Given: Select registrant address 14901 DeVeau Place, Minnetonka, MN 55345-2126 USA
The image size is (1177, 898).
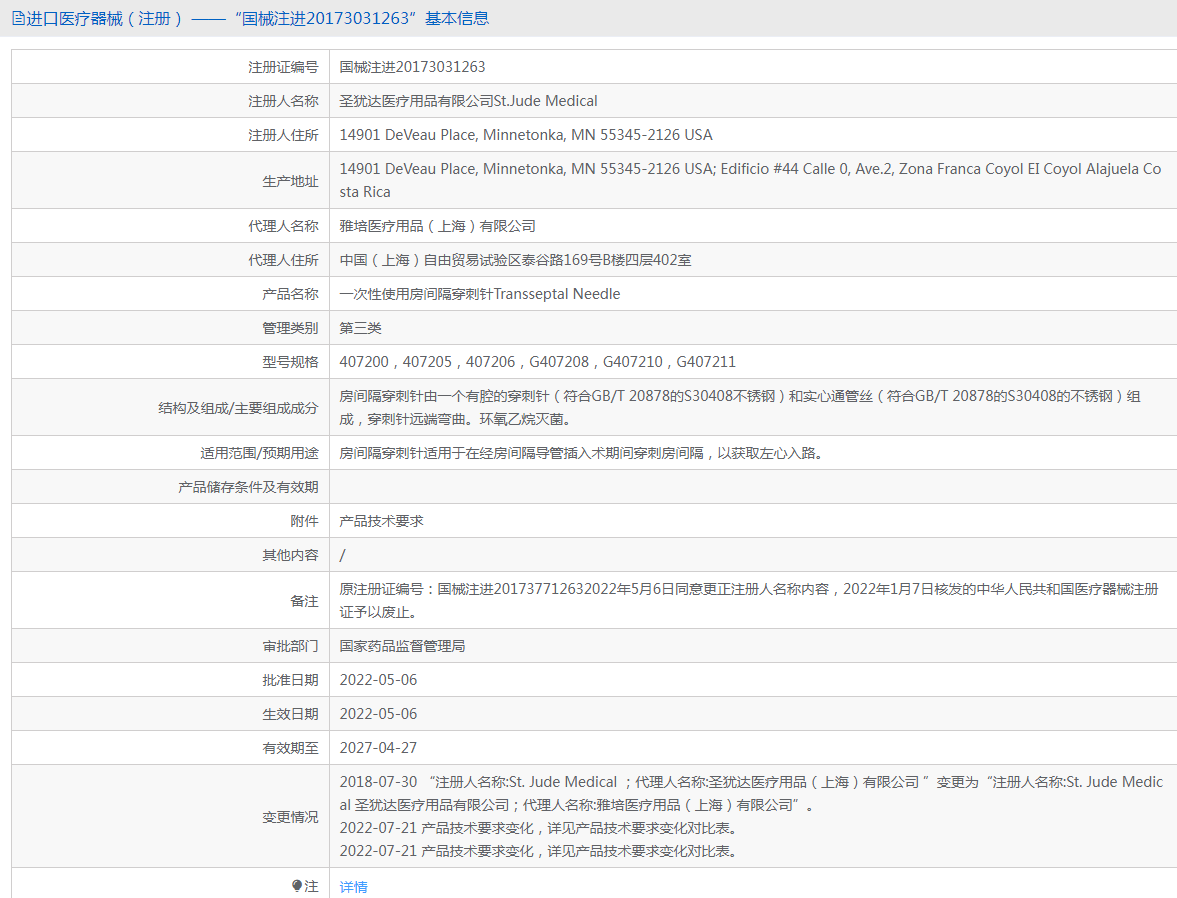Looking at the screenshot, I should point(525,135).
